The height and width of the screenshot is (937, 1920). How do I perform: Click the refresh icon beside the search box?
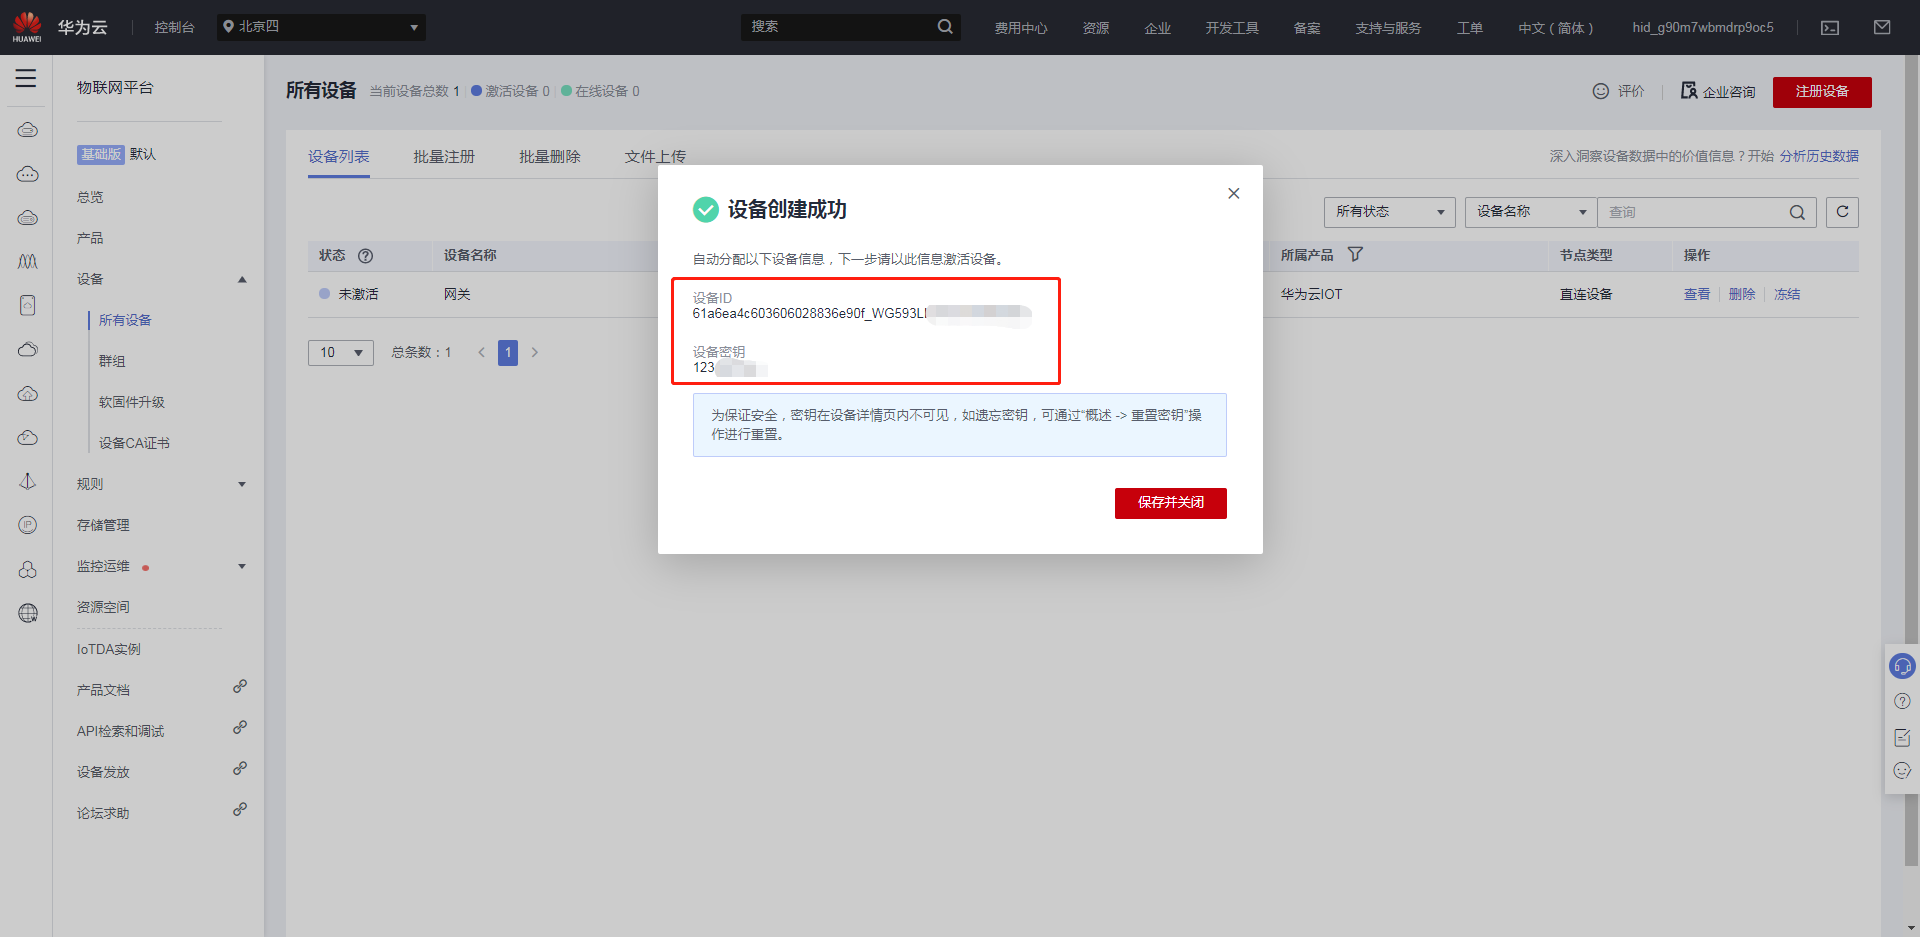coord(1842,212)
